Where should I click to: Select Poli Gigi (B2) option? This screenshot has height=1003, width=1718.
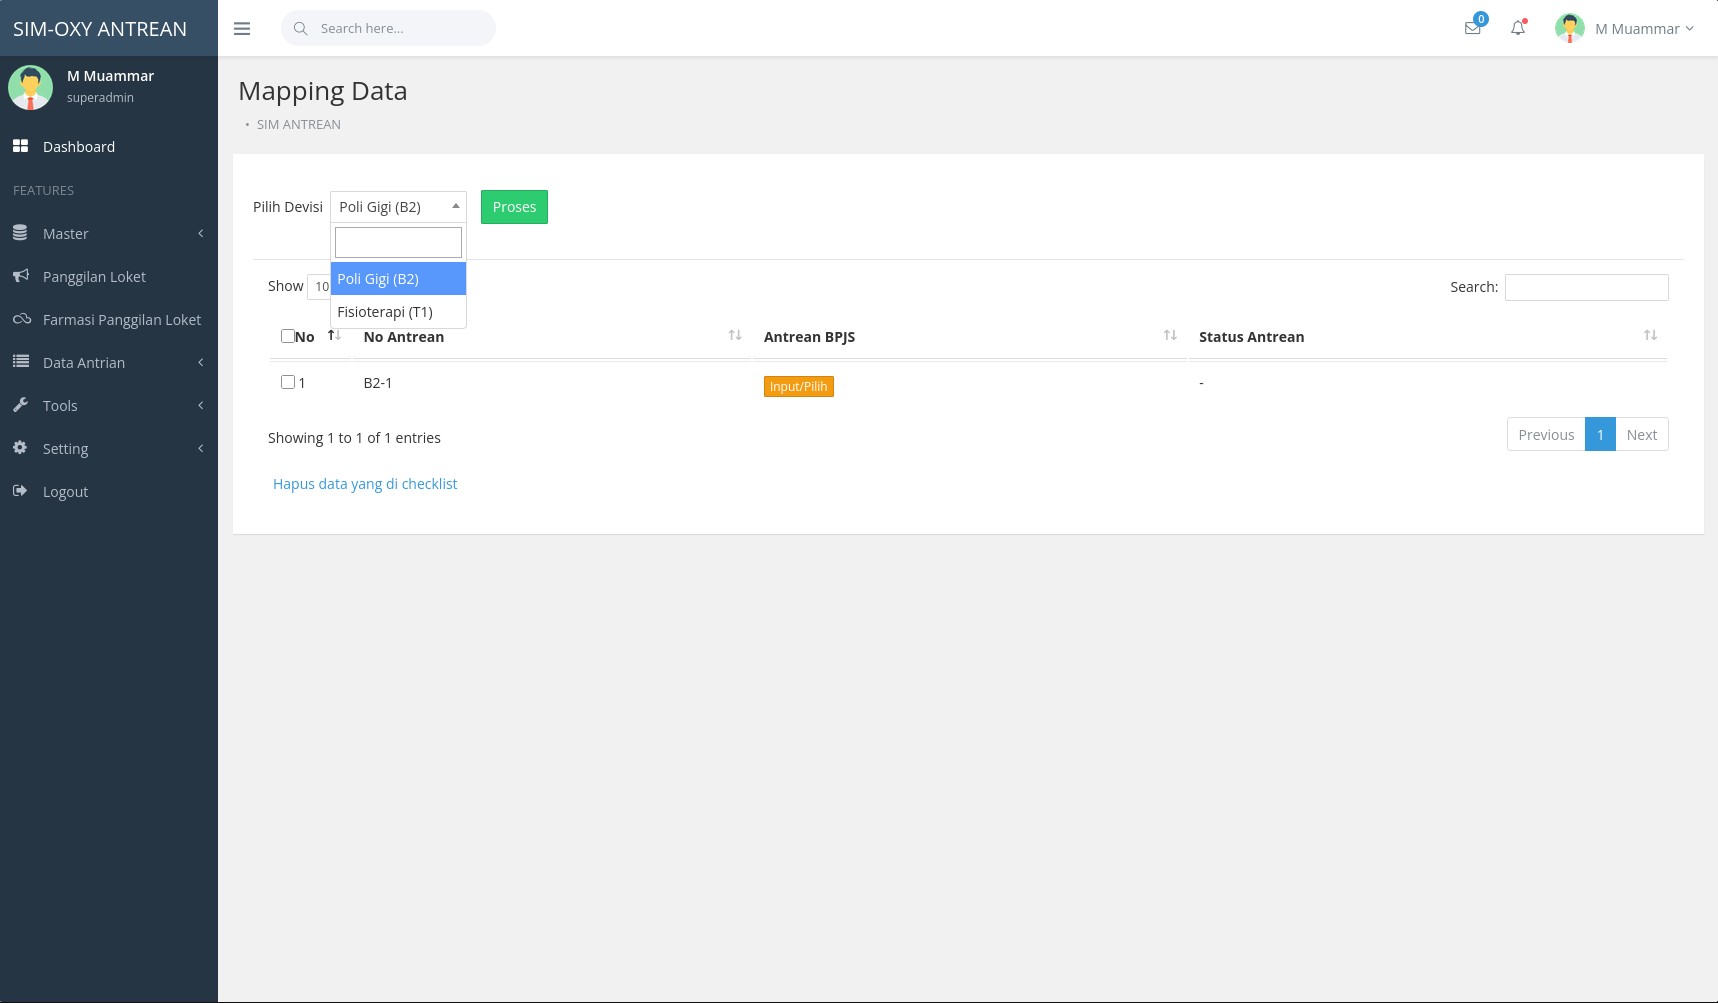tap(398, 279)
